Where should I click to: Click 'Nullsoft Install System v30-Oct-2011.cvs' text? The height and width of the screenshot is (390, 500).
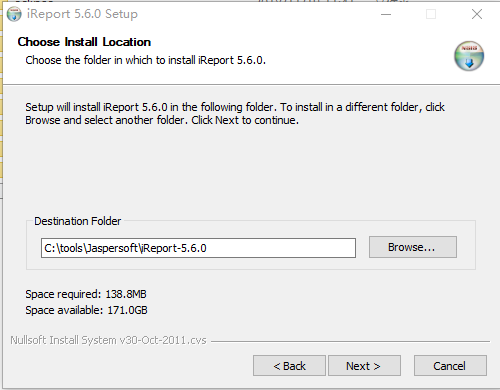pos(108,340)
